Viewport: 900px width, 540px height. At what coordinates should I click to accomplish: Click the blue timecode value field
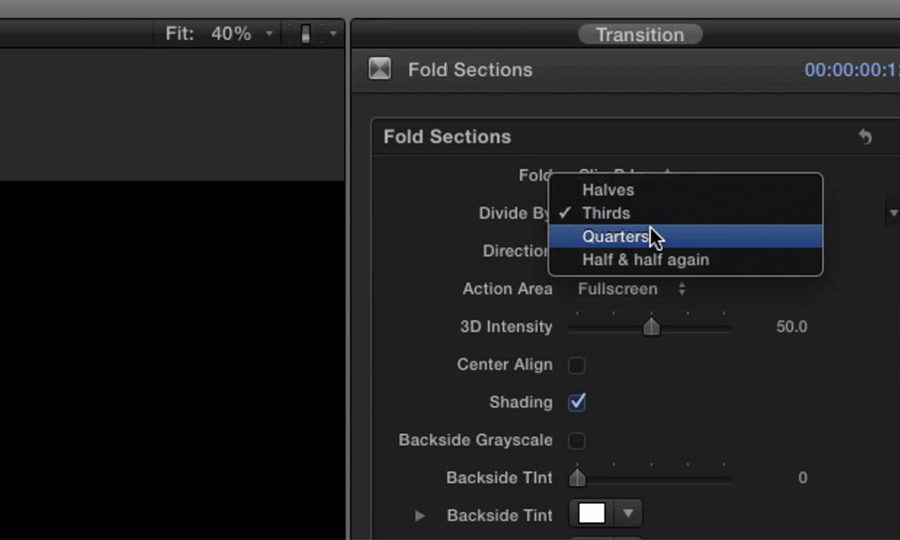[852, 69]
